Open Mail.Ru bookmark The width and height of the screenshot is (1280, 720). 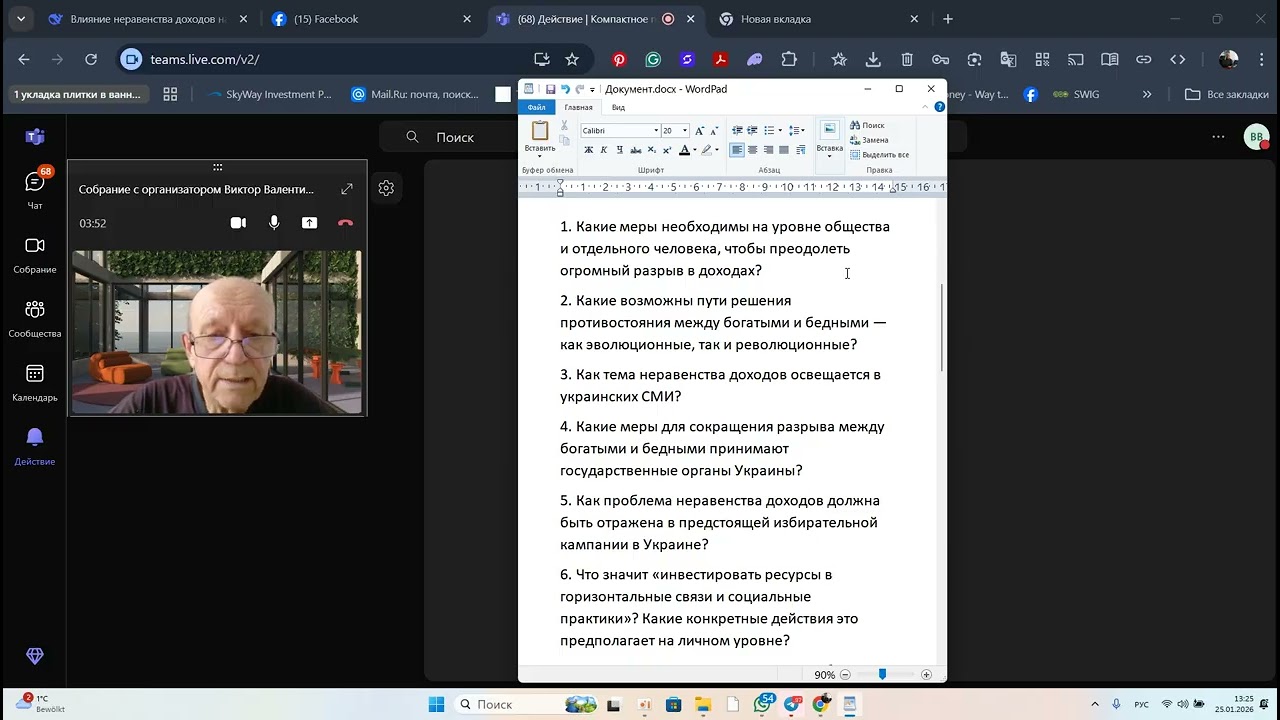(415, 94)
